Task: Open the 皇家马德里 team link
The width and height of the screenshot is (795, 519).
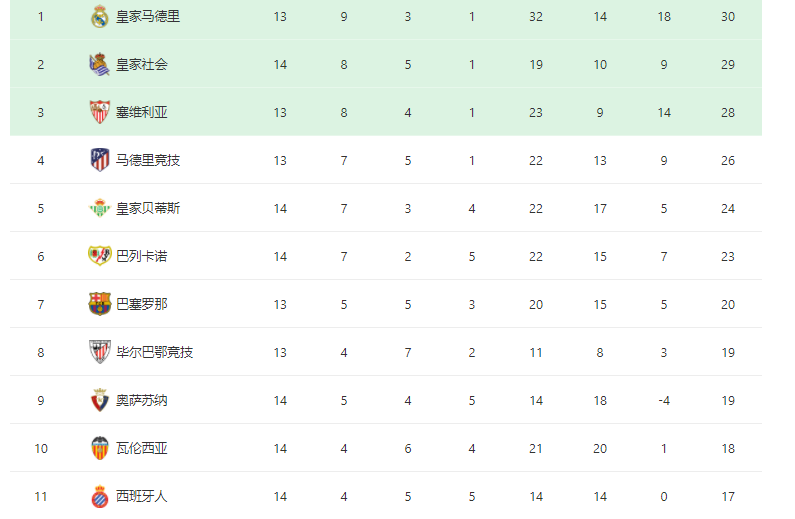Action: [148, 17]
